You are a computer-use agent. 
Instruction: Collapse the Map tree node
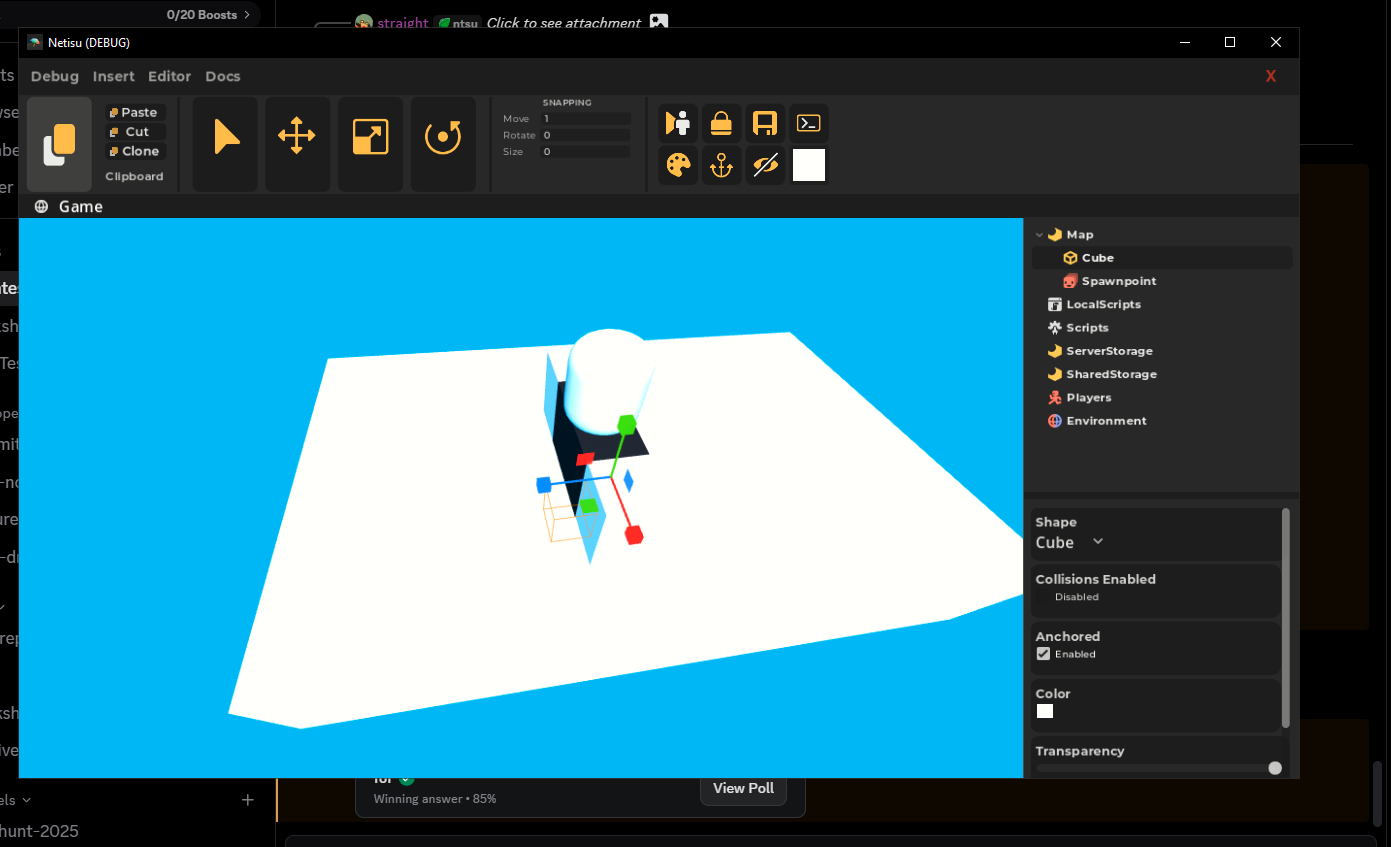pyautogui.click(x=1039, y=235)
